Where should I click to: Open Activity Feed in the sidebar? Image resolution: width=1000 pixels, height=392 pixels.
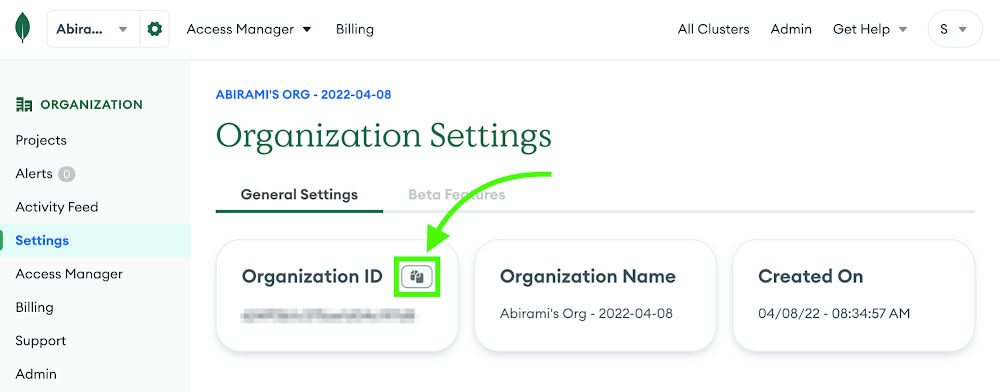click(x=57, y=207)
